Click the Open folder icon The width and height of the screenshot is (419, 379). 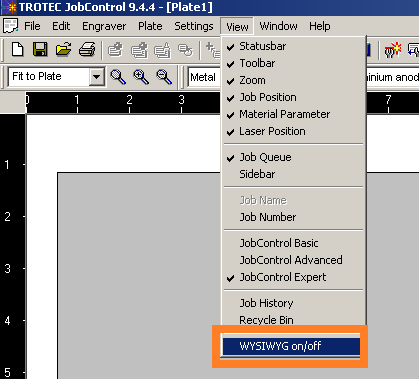(63, 50)
